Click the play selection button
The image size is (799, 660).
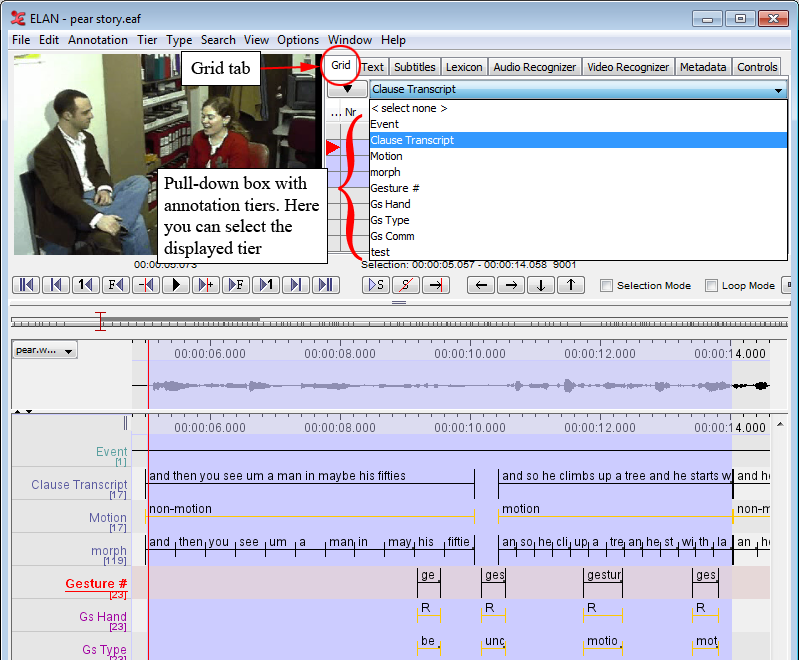(x=376, y=285)
